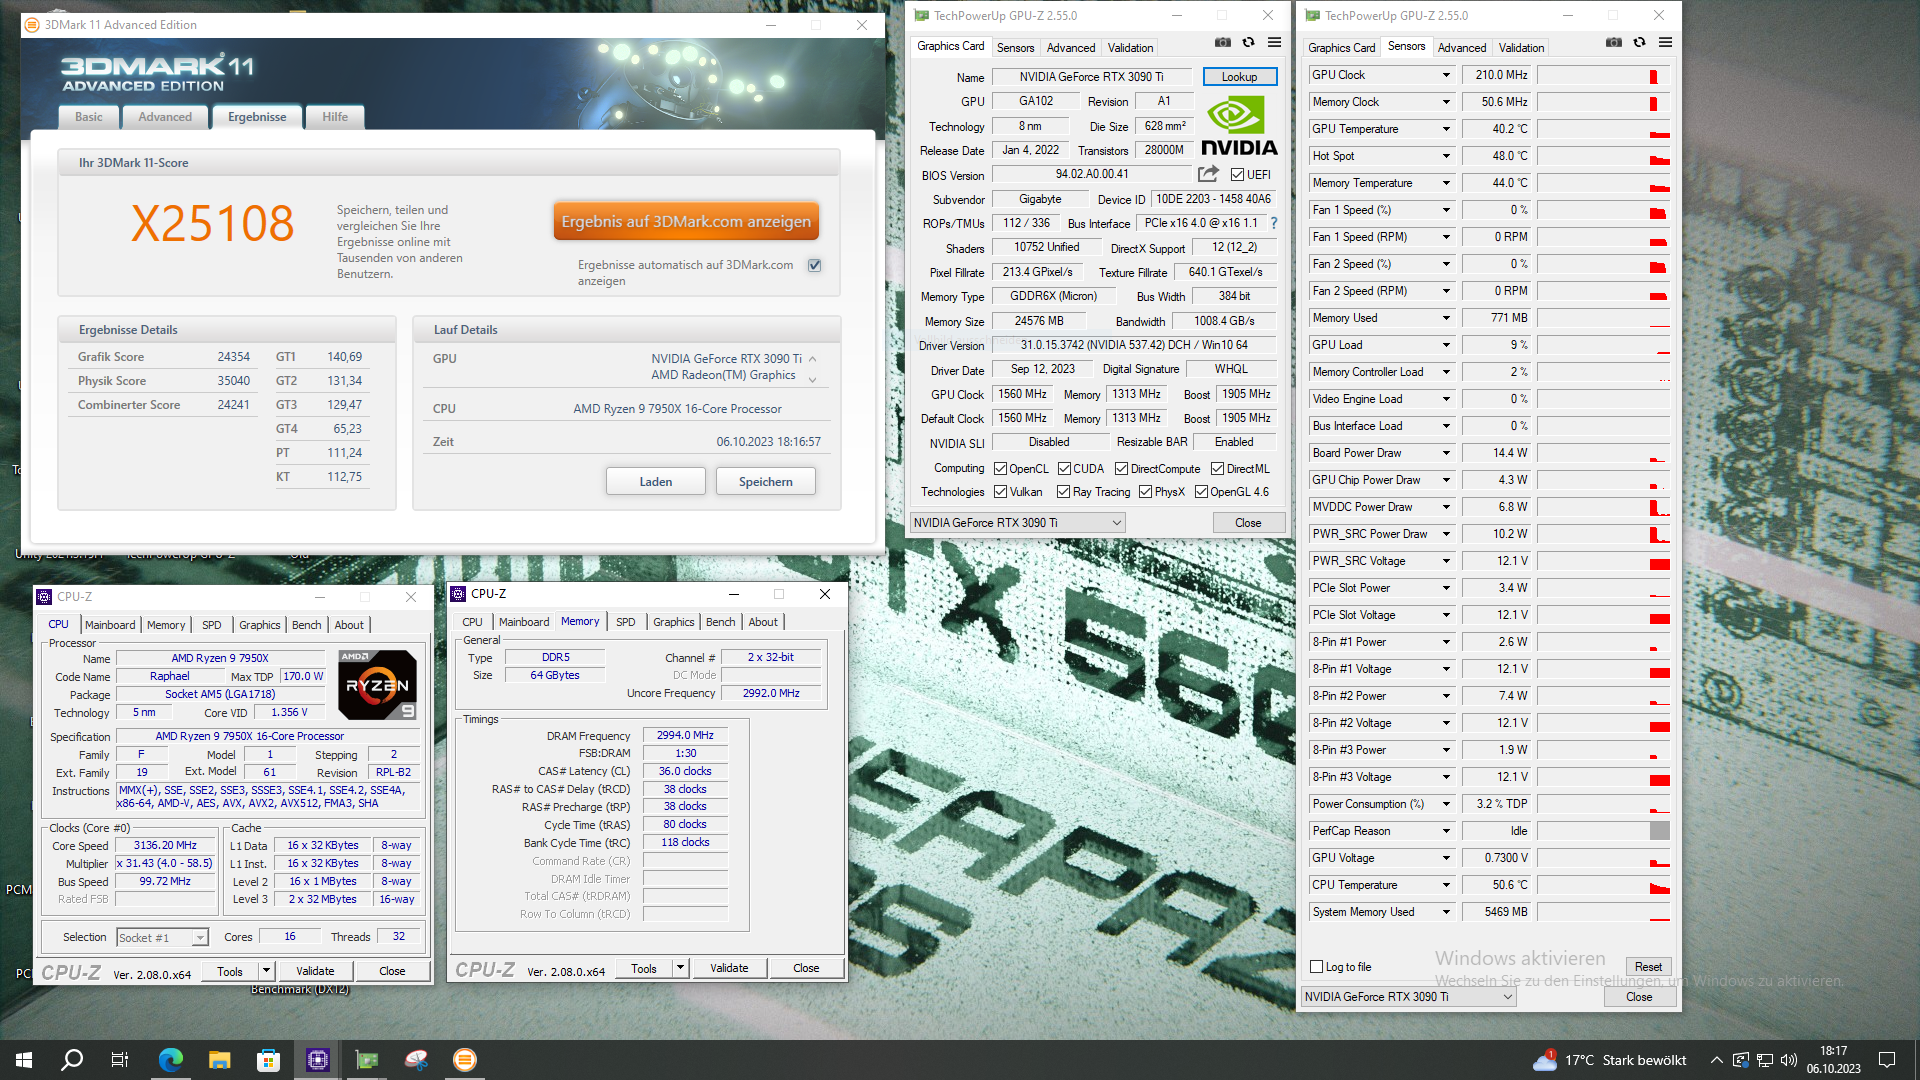Viewport: 1920px width, 1080px height.
Task: Toggle the CUDA checkbox
Action: coord(1064,469)
